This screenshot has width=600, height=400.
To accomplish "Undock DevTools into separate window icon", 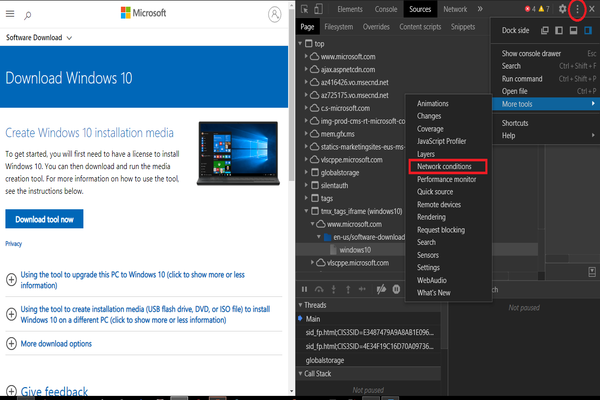I will pyautogui.click(x=545, y=31).
